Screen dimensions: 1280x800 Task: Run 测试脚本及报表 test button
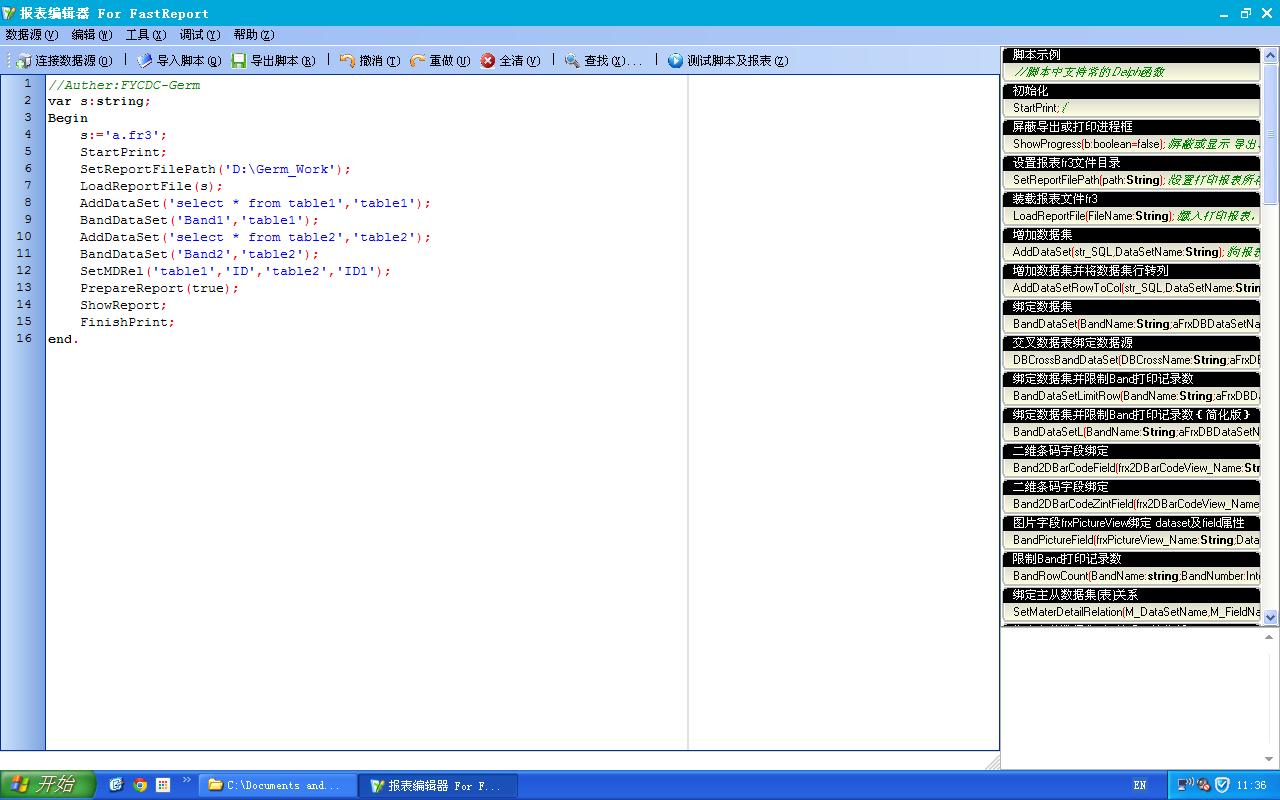[728, 60]
